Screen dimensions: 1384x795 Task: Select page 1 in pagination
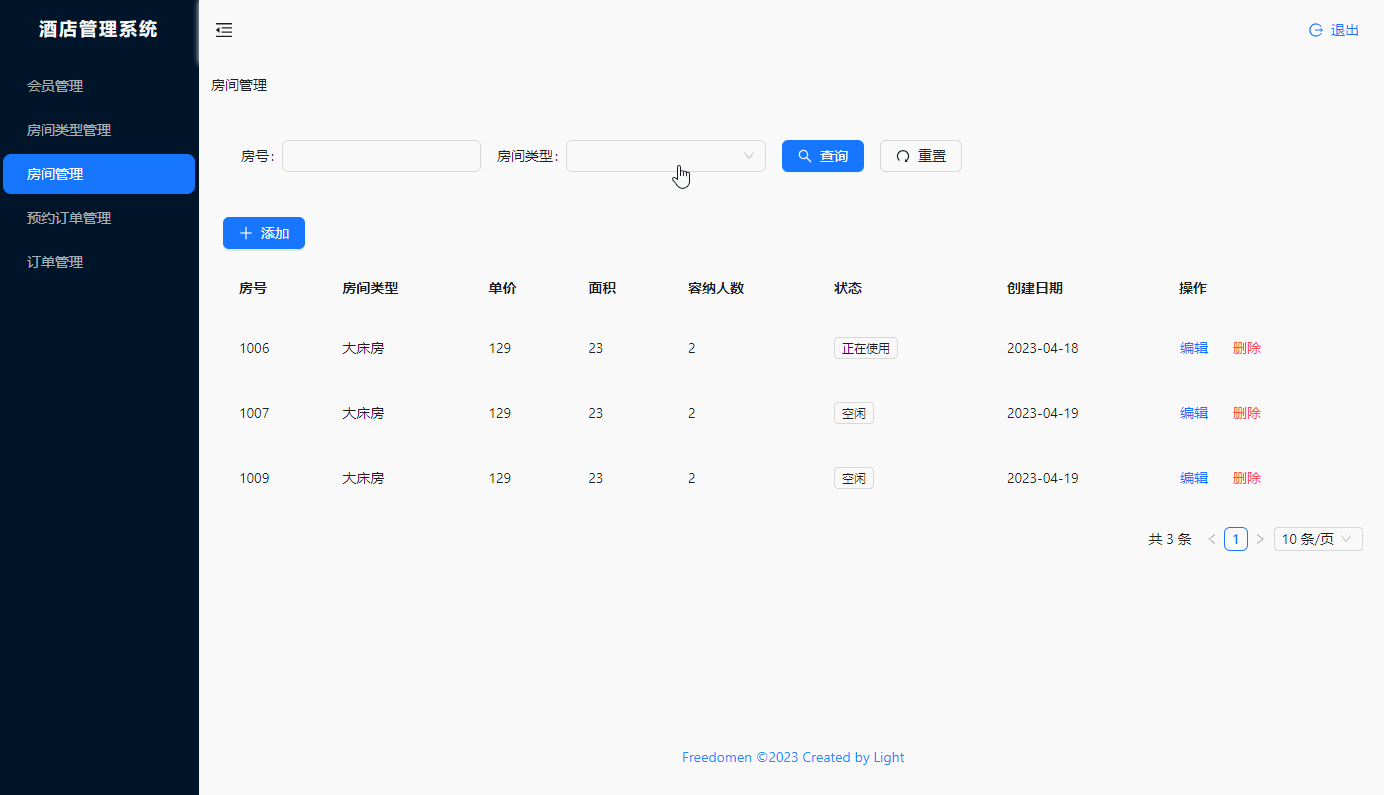[1236, 539]
